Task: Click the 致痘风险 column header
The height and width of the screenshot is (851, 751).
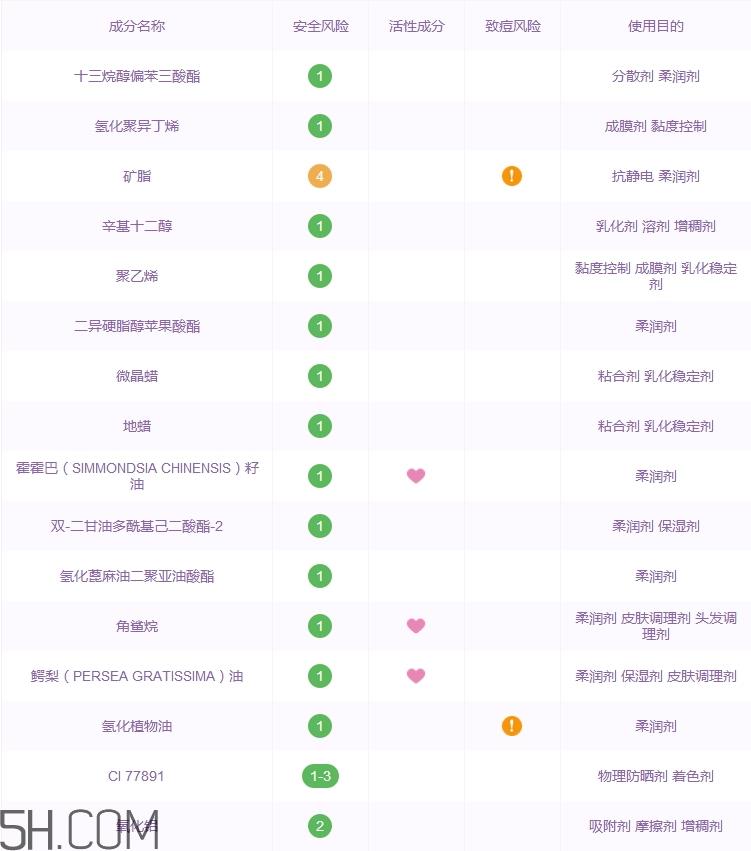Action: point(512,26)
